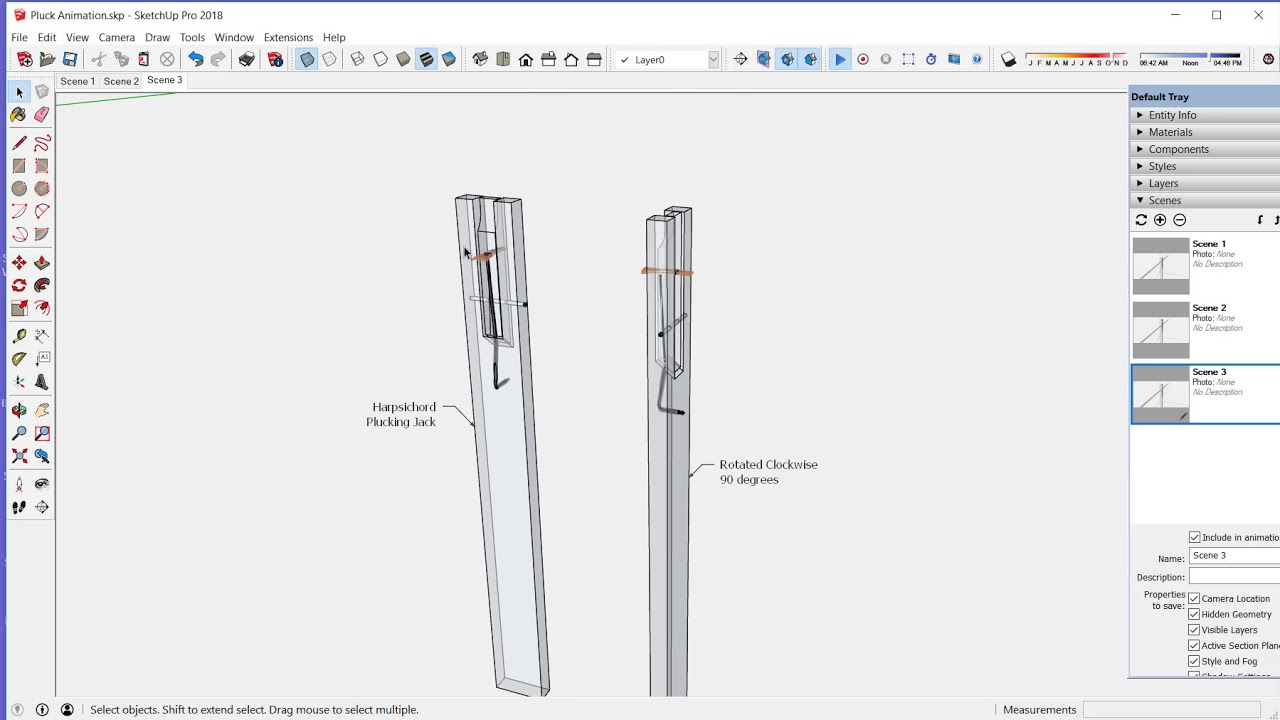Uncheck Hidden Geometry property
Screen dimensions: 1280x720
point(1194,615)
